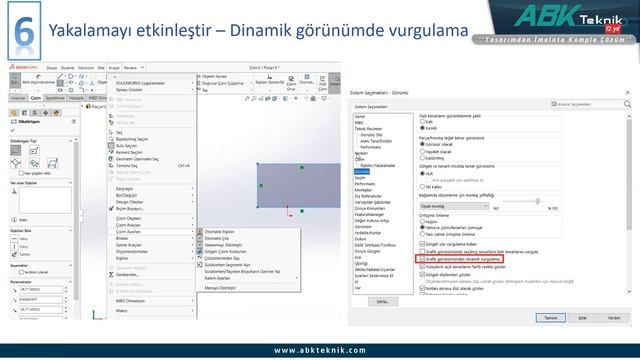
Task: Open the ConfigurationManager tab icon
Action: click(35, 113)
